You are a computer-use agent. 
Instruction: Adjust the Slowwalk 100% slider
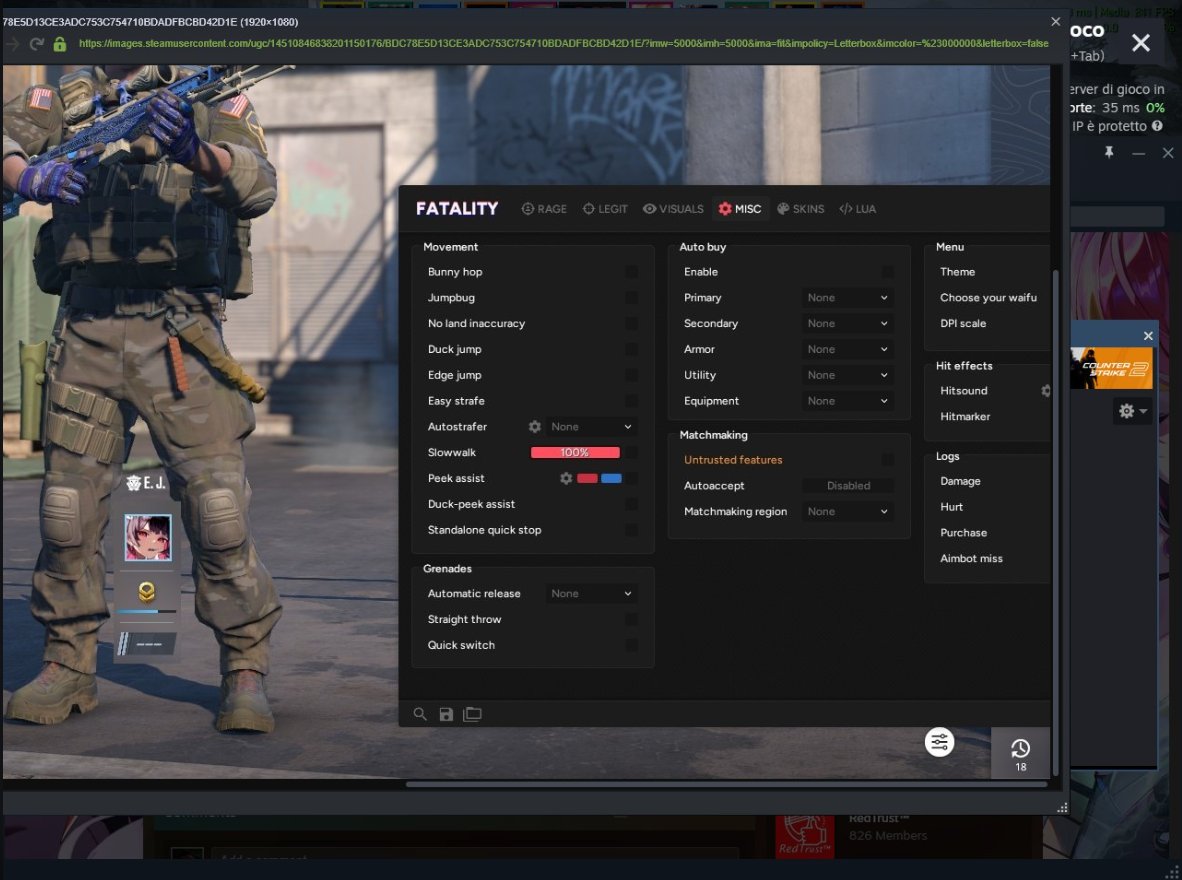pyautogui.click(x=575, y=452)
